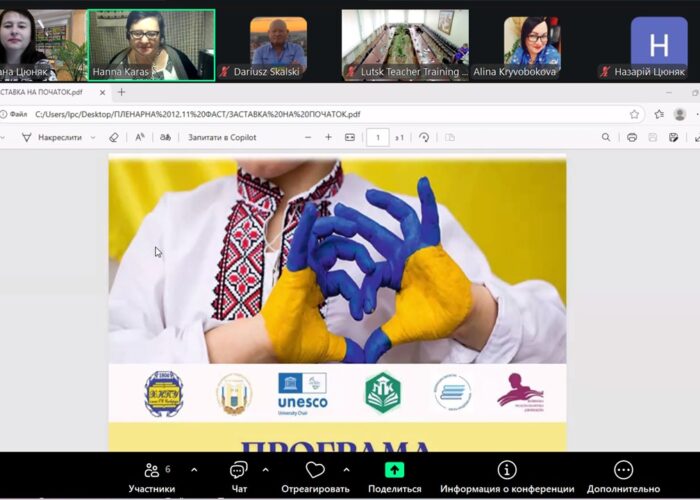
Task: Click the zoom in plus button
Action: (328, 137)
